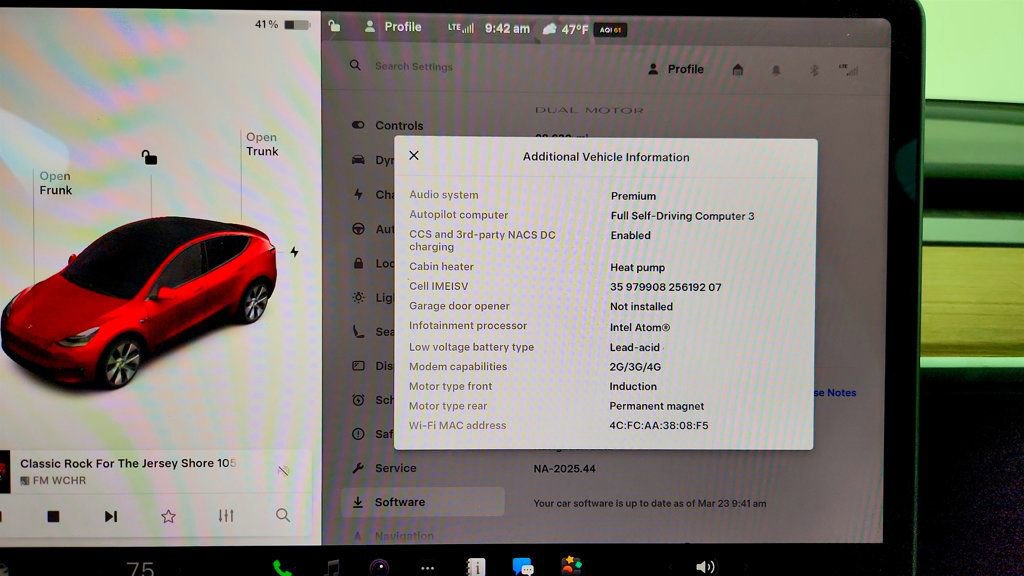Focus the Search Settings field
Image resolution: width=1024 pixels, height=576 pixels.
click(x=413, y=66)
